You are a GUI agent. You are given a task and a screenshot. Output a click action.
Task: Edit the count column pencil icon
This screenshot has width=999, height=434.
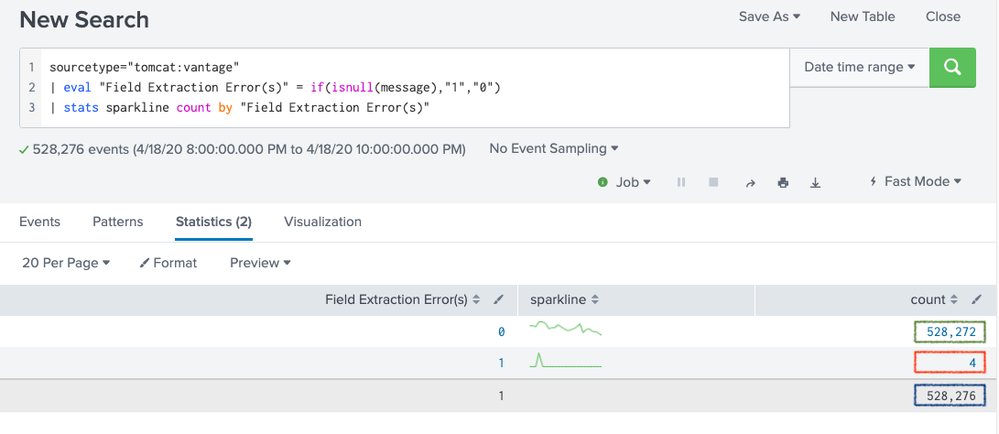(976, 300)
